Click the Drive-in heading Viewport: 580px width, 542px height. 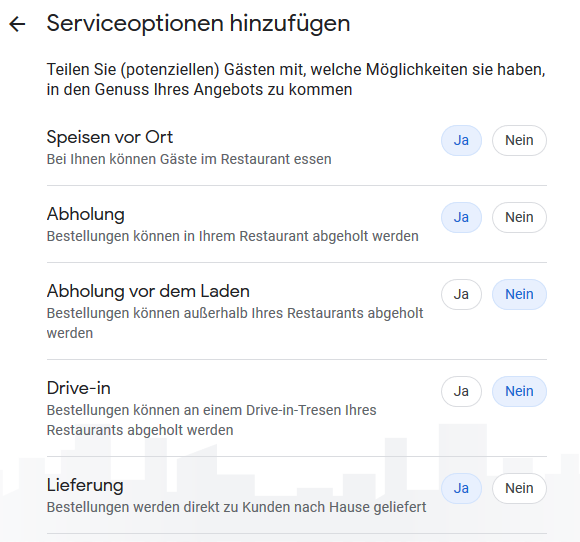(78, 388)
